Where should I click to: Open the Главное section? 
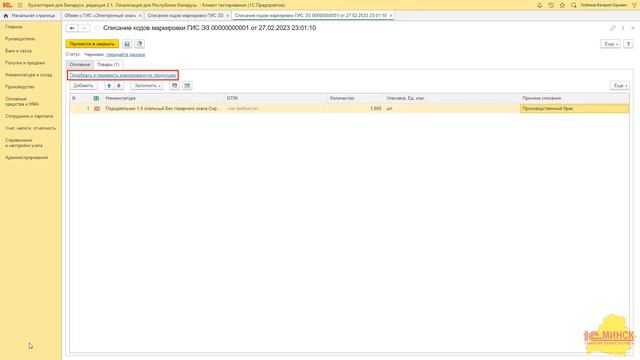pos(14,27)
